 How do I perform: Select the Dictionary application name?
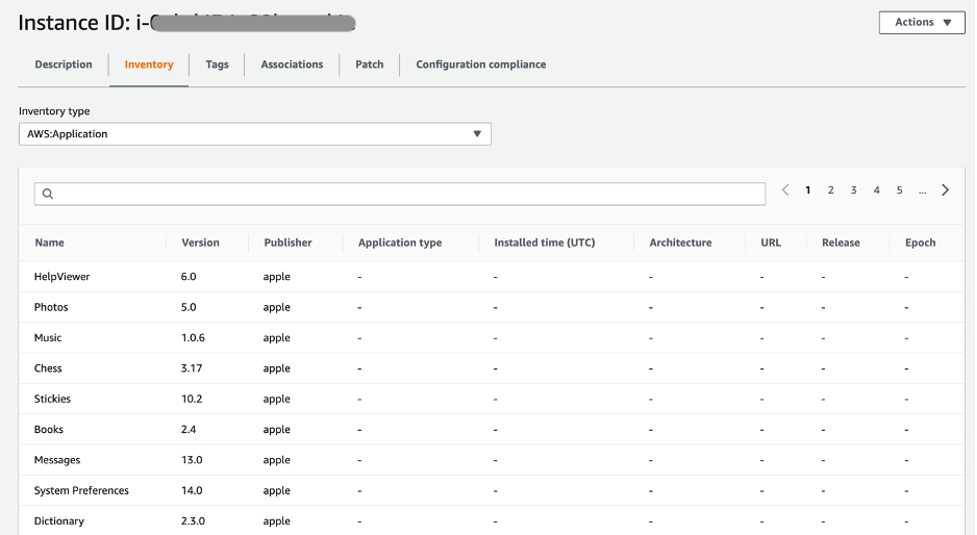click(x=59, y=521)
